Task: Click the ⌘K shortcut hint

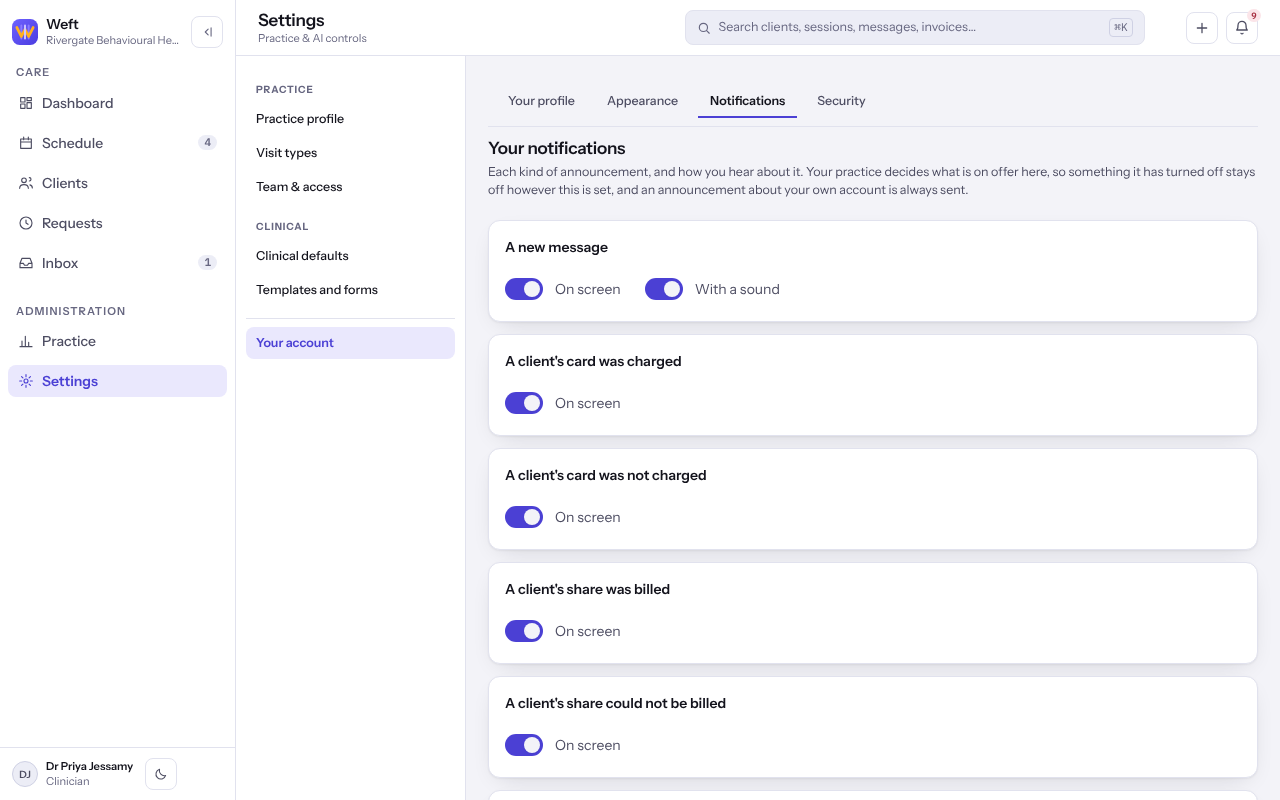Action: click(1121, 28)
